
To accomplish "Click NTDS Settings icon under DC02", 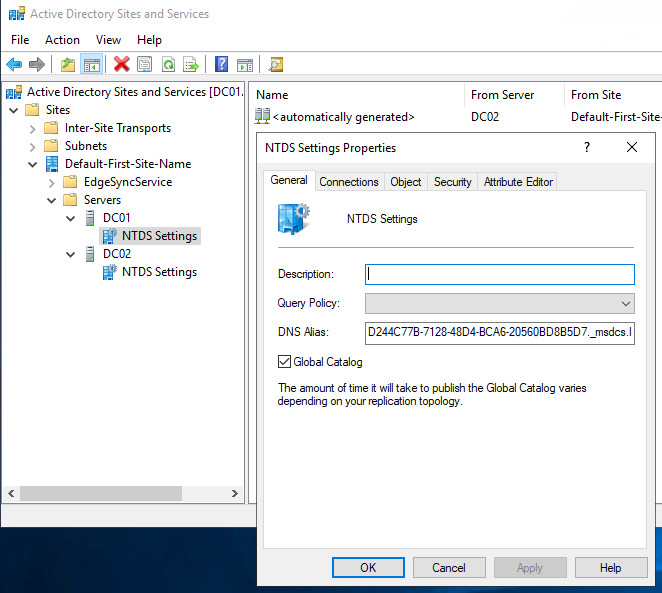I will click(x=109, y=272).
